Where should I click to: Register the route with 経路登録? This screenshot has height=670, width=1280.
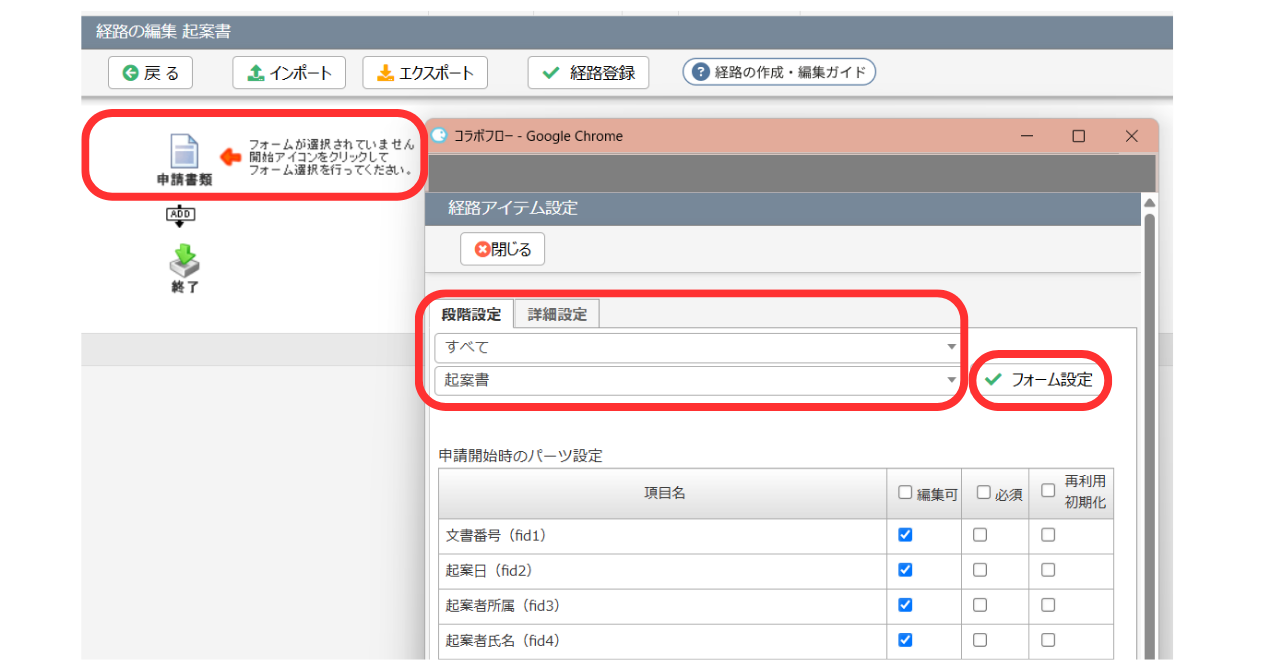(x=588, y=73)
